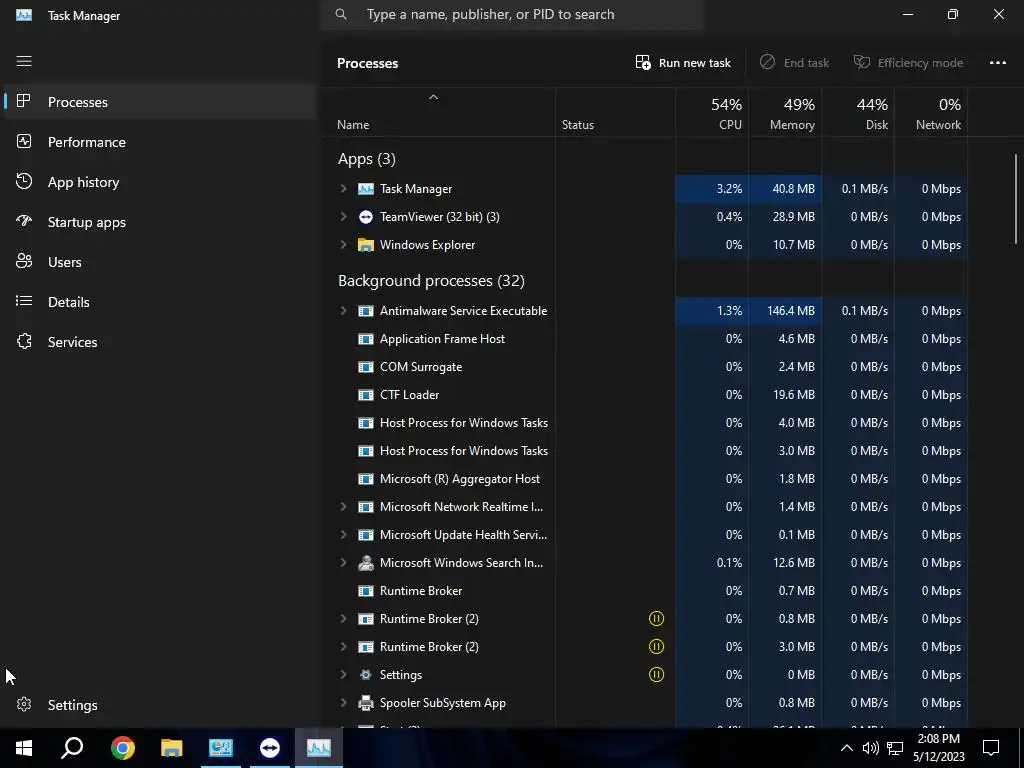
Task: Open File Explorer from taskbar
Action: point(172,748)
